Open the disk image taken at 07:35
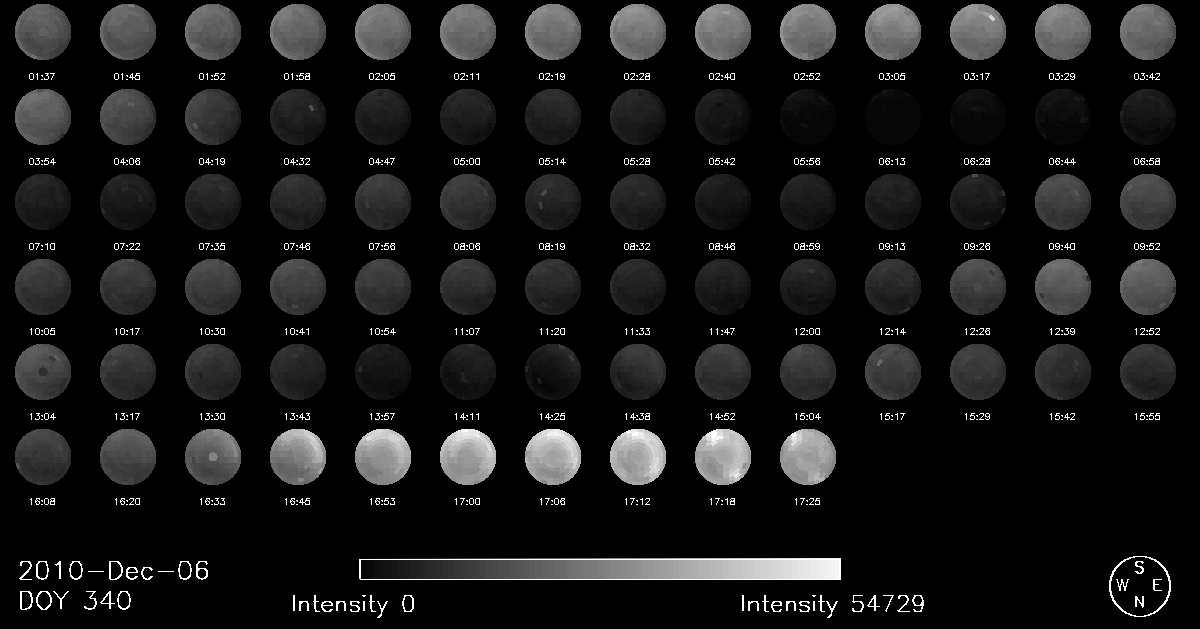 (213, 201)
